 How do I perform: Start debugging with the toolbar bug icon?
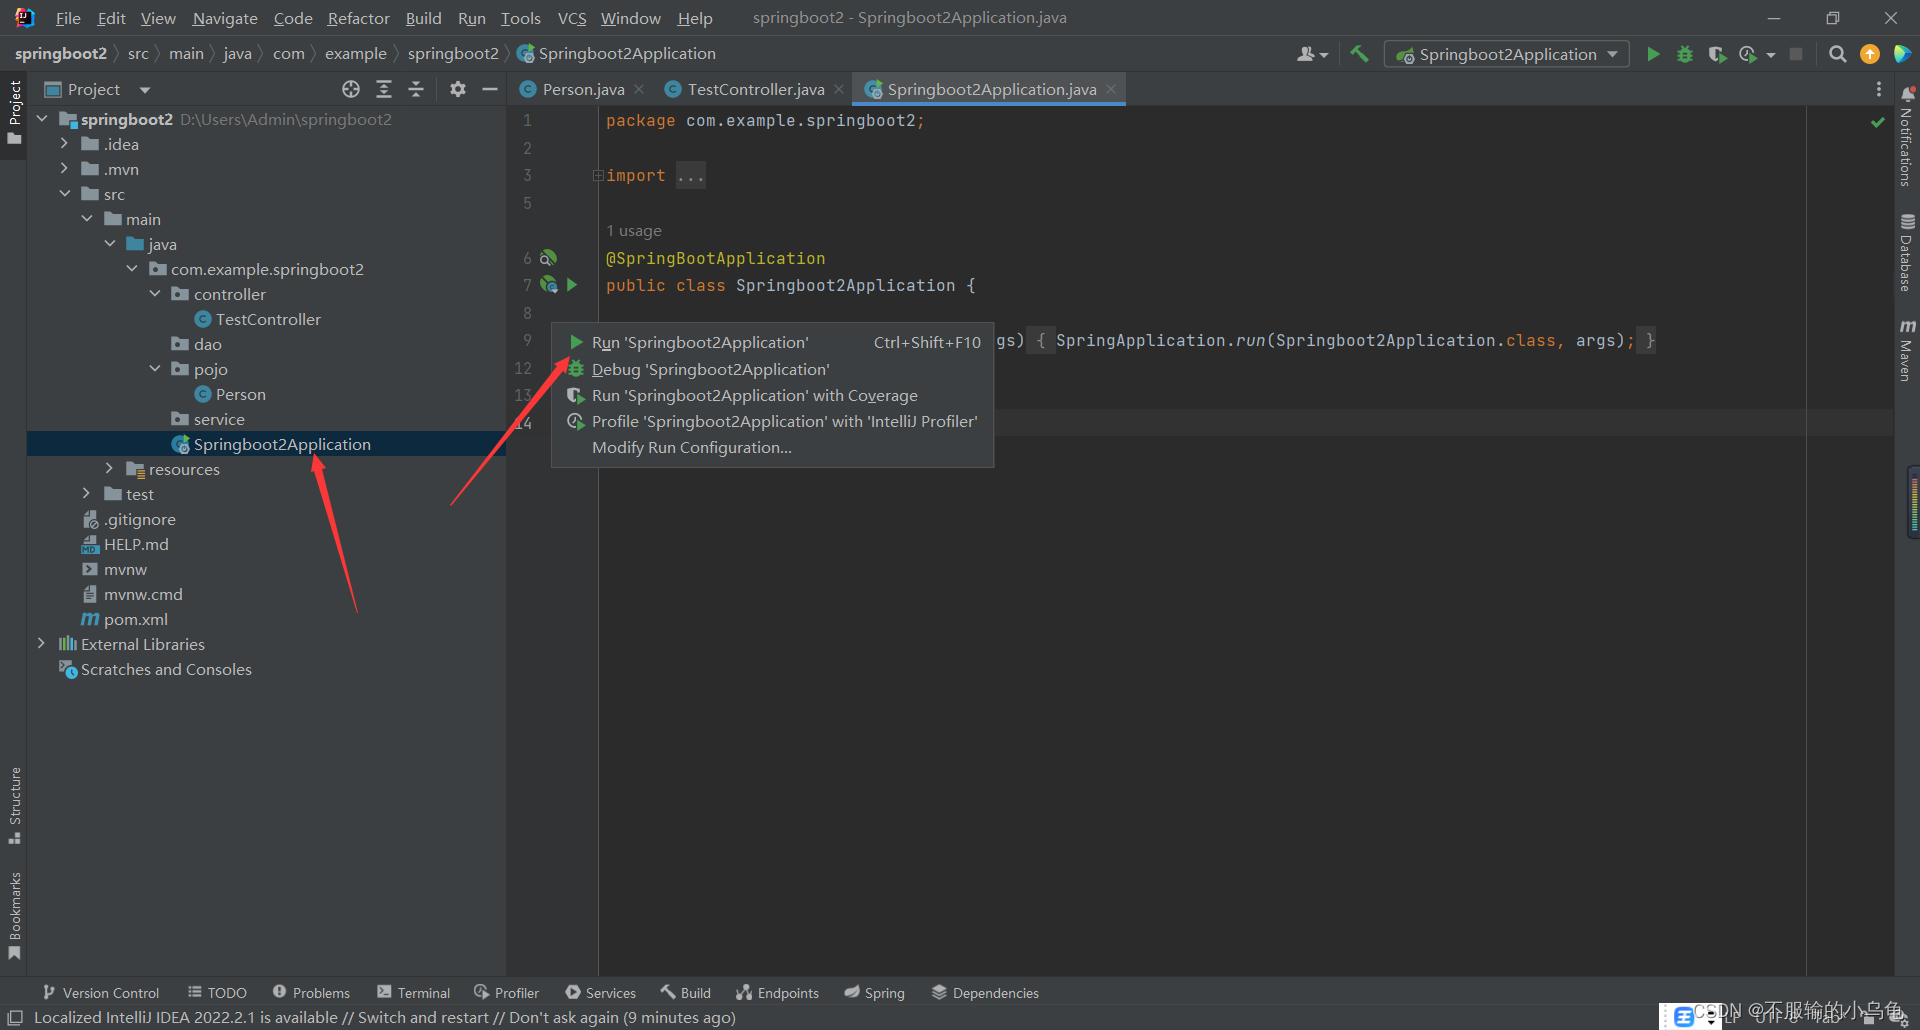tap(1685, 54)
